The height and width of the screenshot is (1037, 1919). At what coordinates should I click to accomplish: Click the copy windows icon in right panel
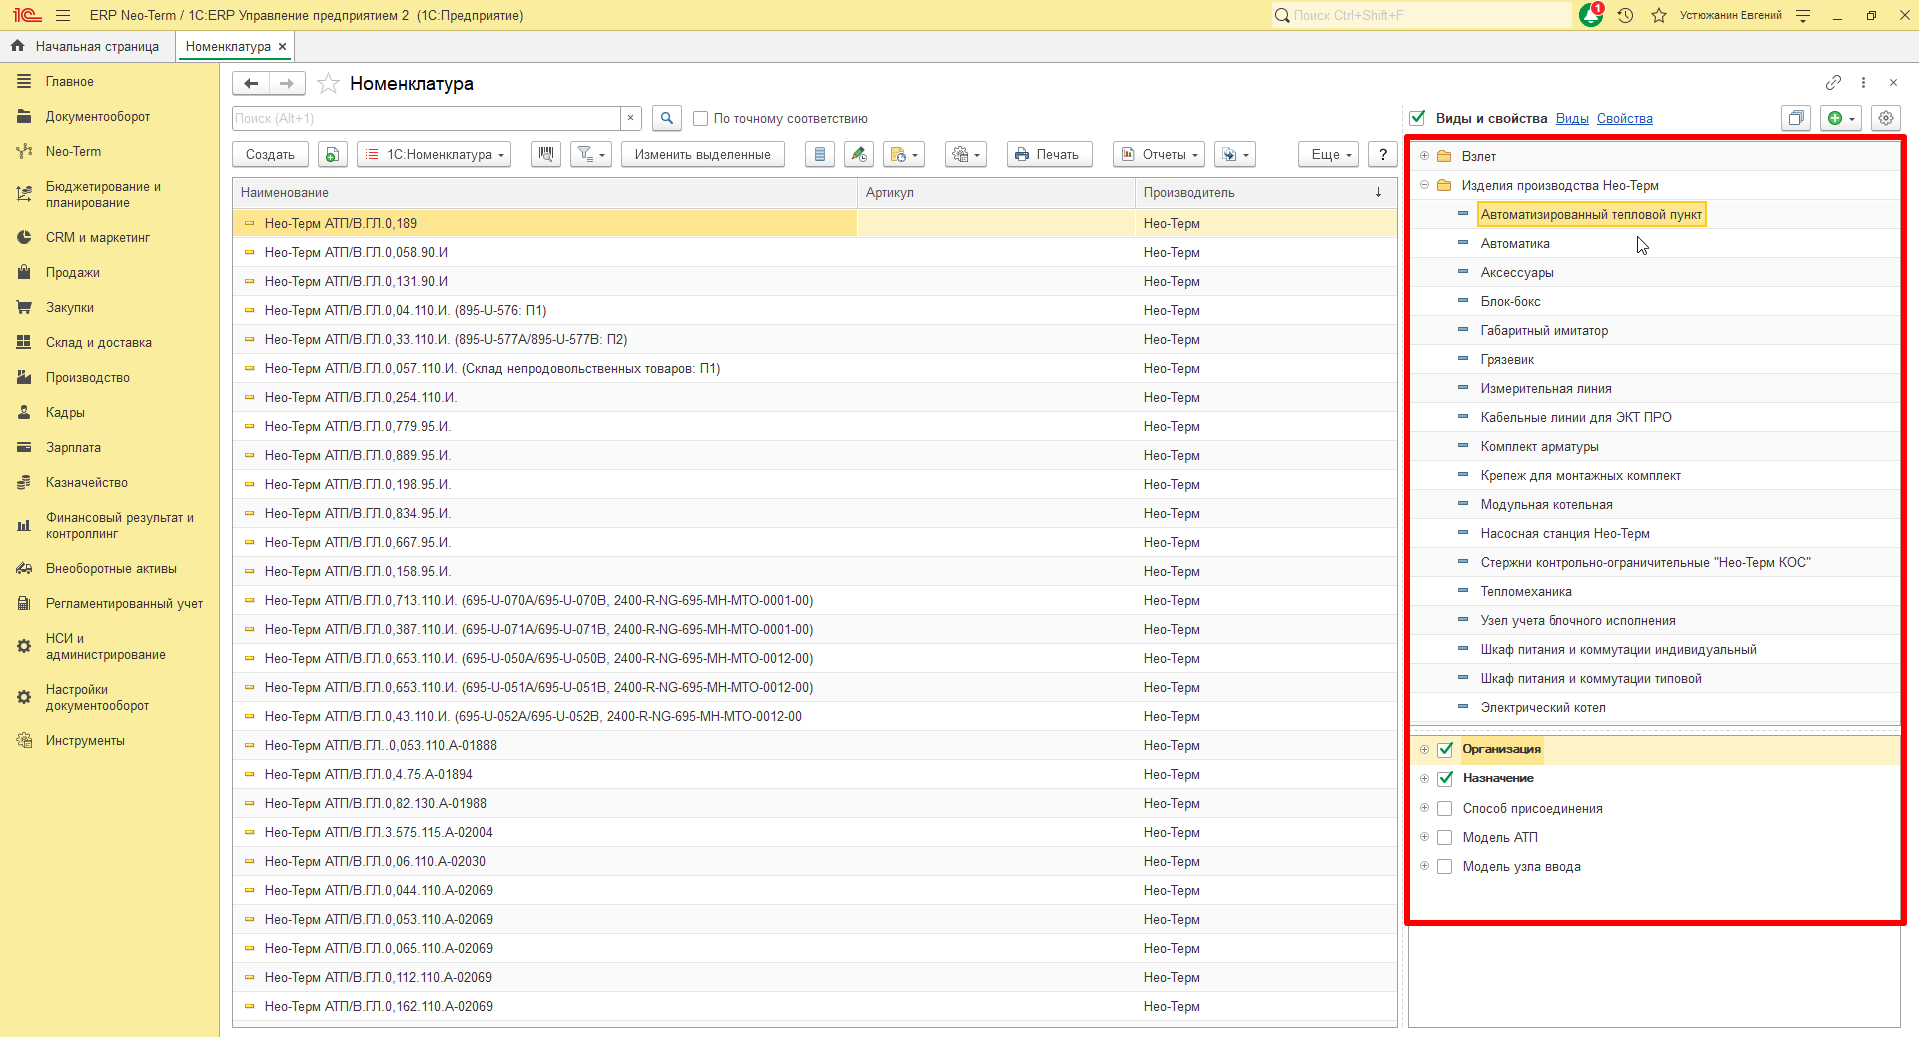click(1797, 118)
